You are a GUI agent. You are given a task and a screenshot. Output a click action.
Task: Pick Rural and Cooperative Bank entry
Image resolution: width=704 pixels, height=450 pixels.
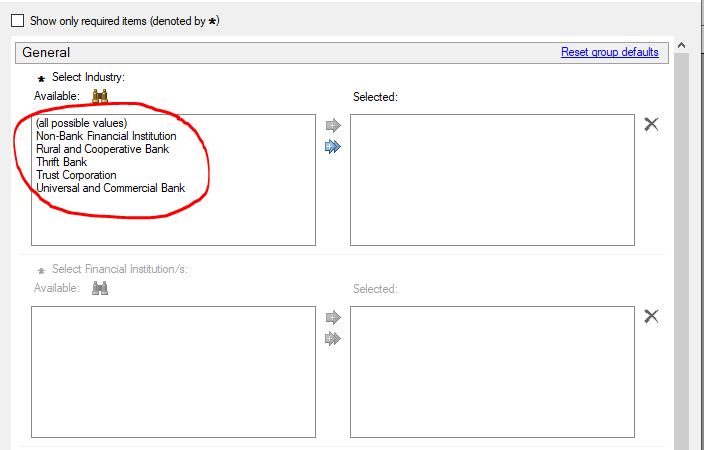102,149
